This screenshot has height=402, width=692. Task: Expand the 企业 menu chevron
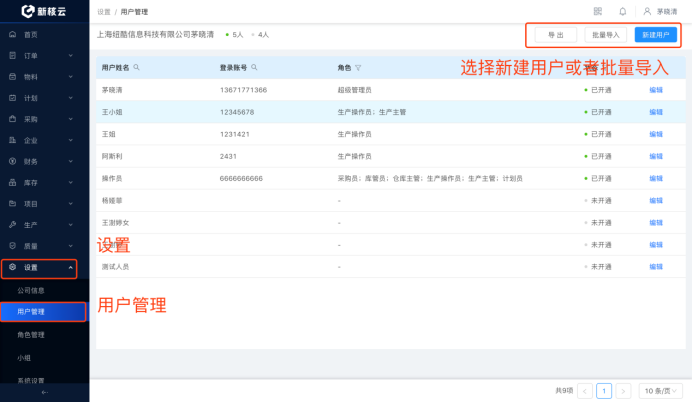[x=71, y=140]
